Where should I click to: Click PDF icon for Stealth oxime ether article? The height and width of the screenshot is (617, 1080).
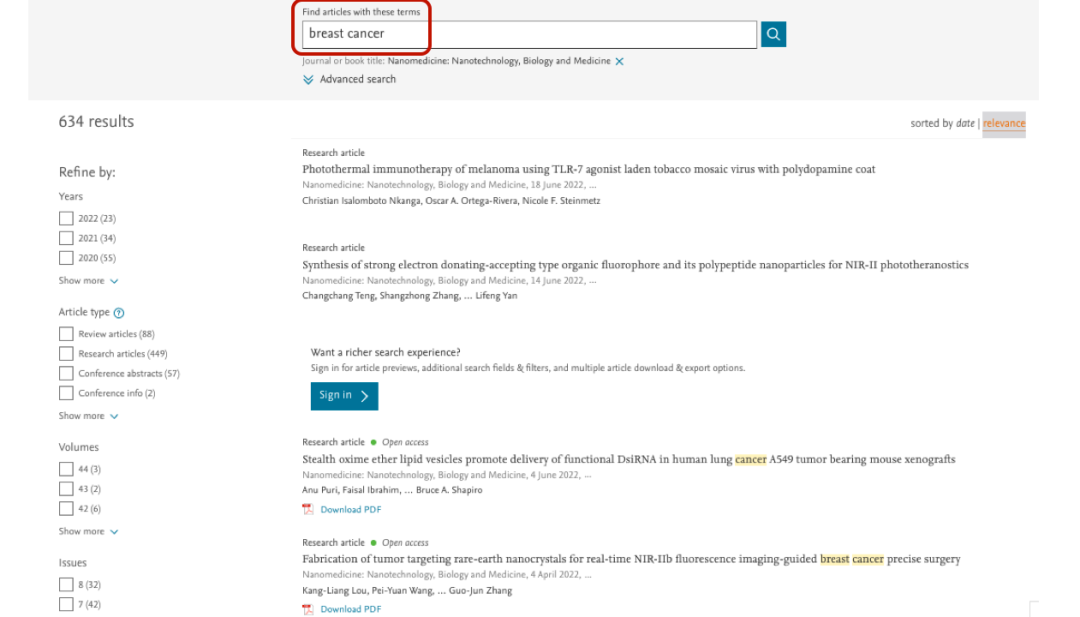click(x=308, y=509)
